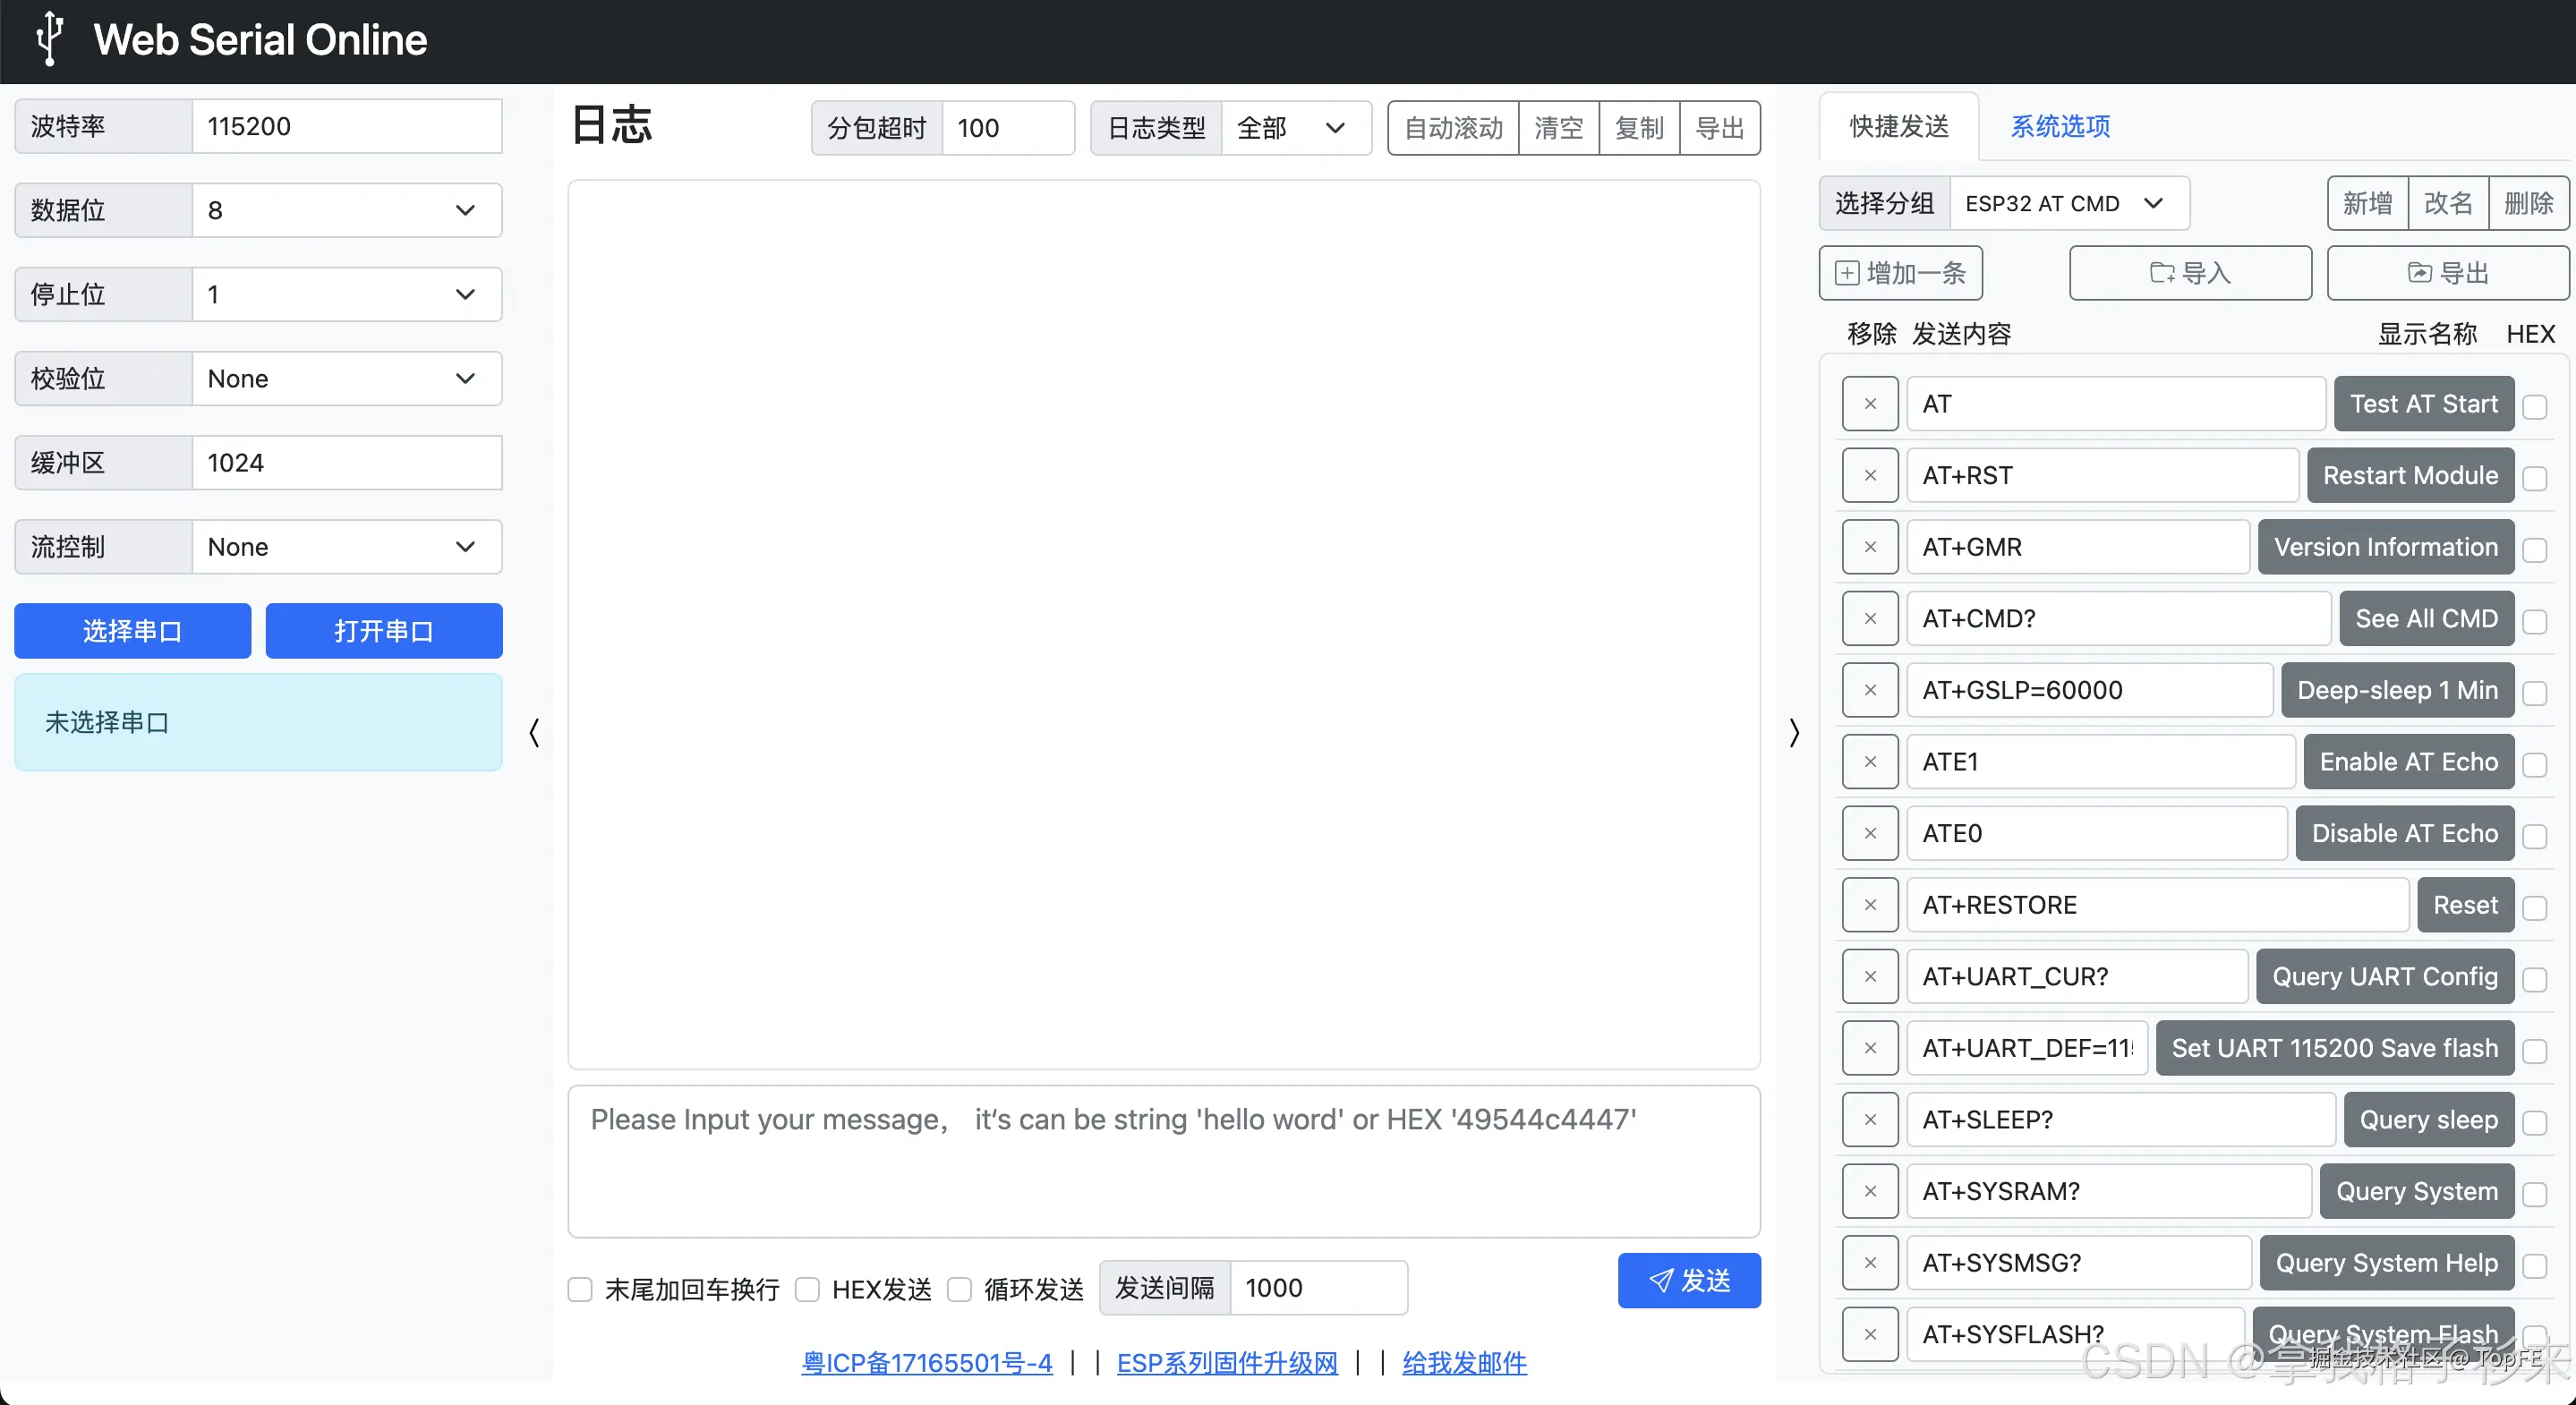Click the paper plane send icon
Viewport: 2576px width, 1405px height.
coord(1660,1280)
